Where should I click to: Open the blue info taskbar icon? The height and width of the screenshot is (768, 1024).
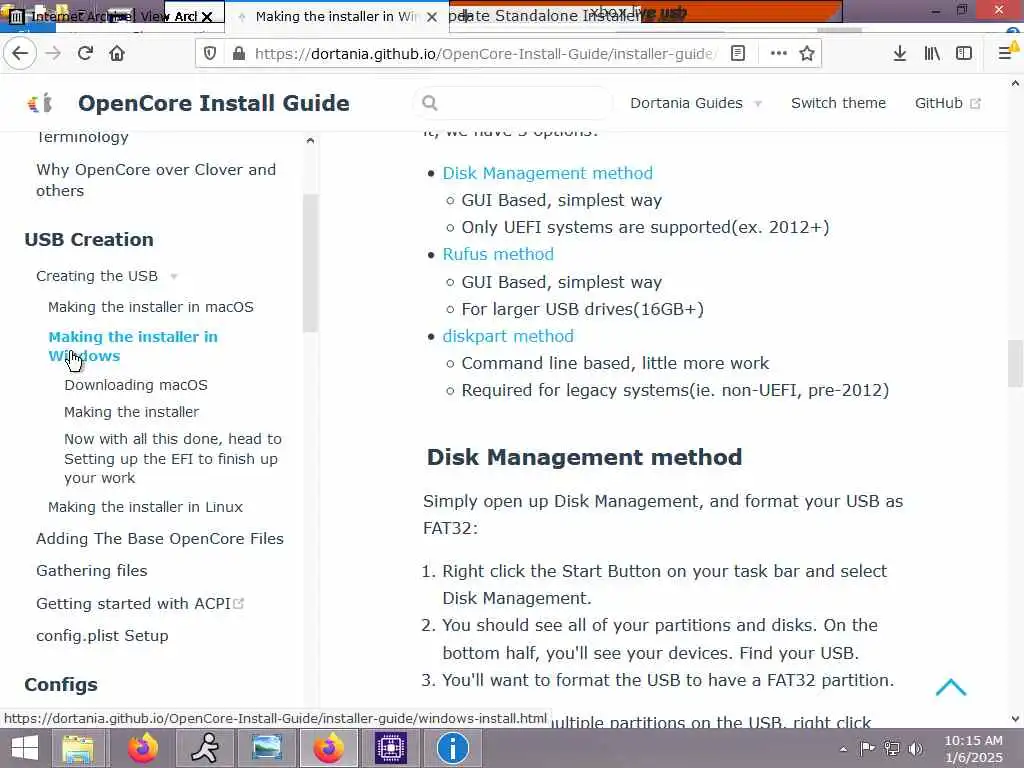tap(453, 748)
